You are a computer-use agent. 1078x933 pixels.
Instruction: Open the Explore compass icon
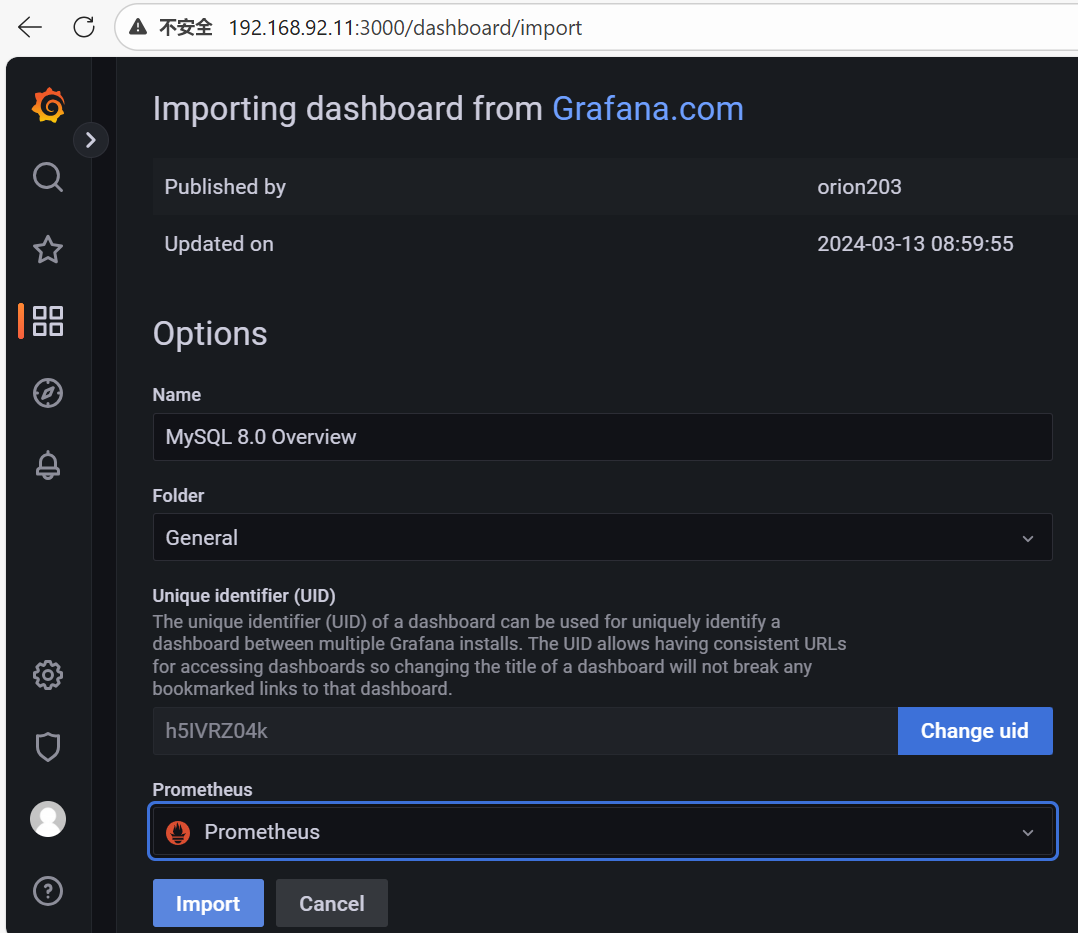(48, 393)
